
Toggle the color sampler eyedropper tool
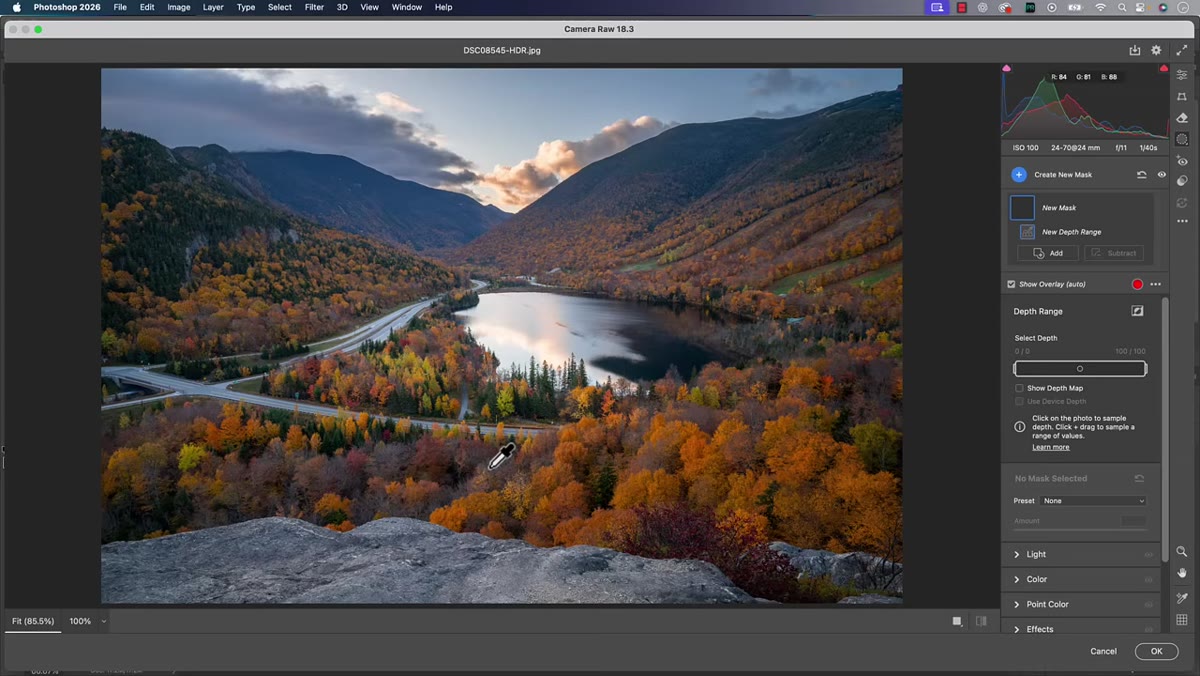[1182, 598]
